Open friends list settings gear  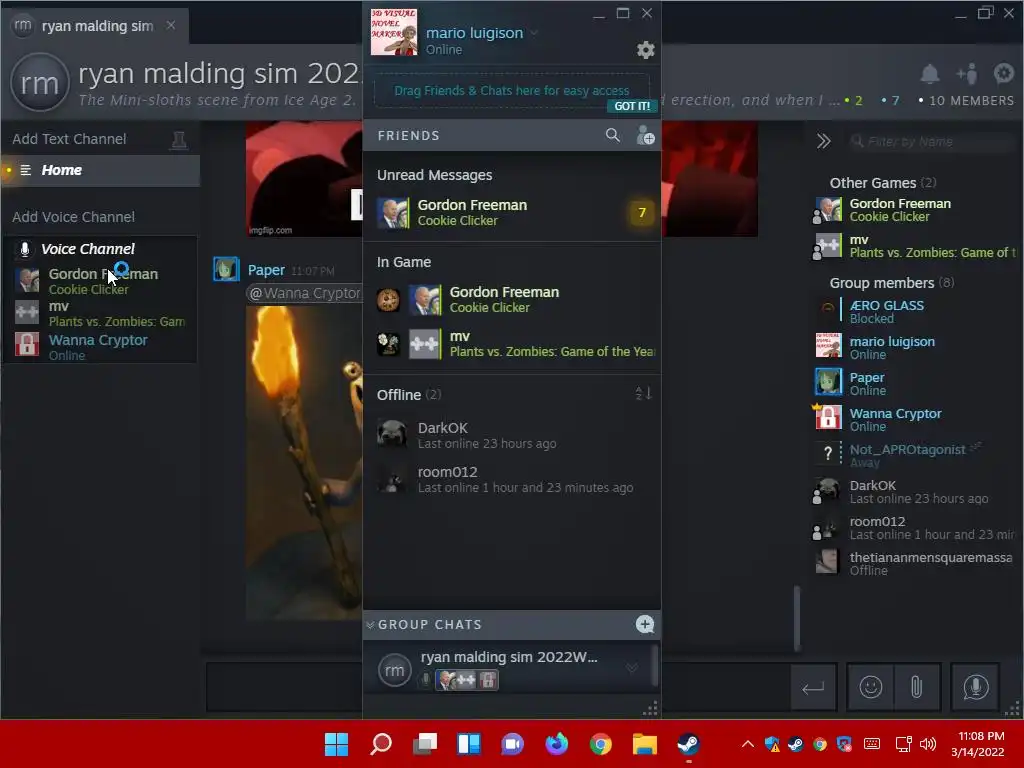[x=645, y=50]
